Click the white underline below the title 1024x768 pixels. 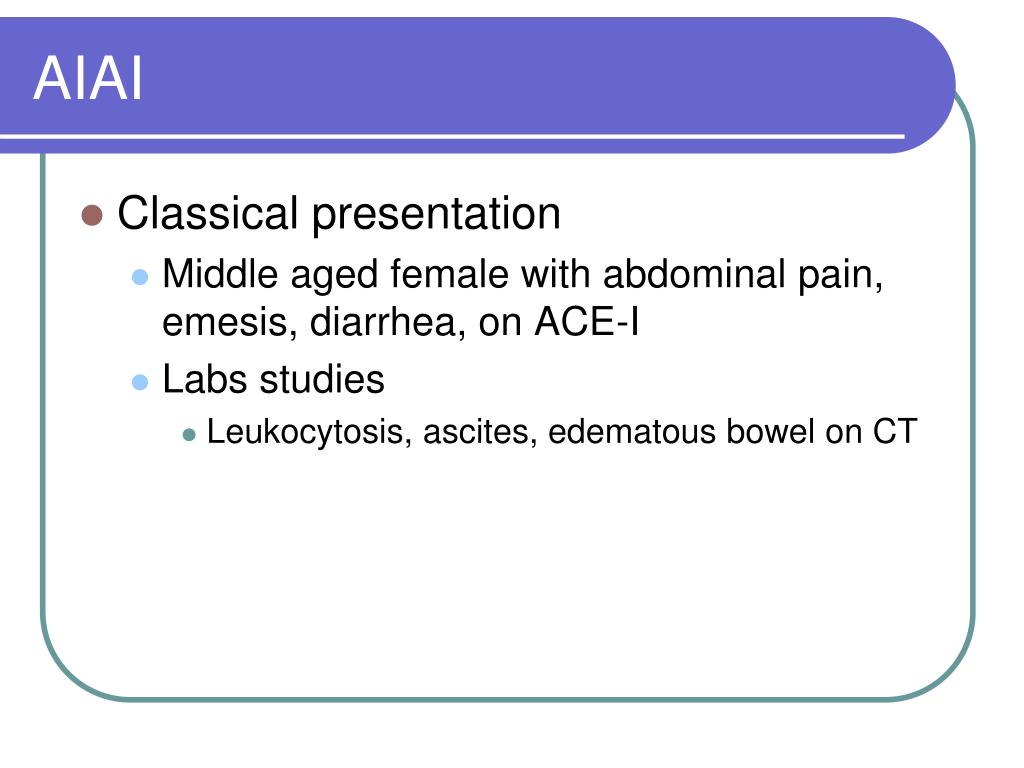coord(452,136)
